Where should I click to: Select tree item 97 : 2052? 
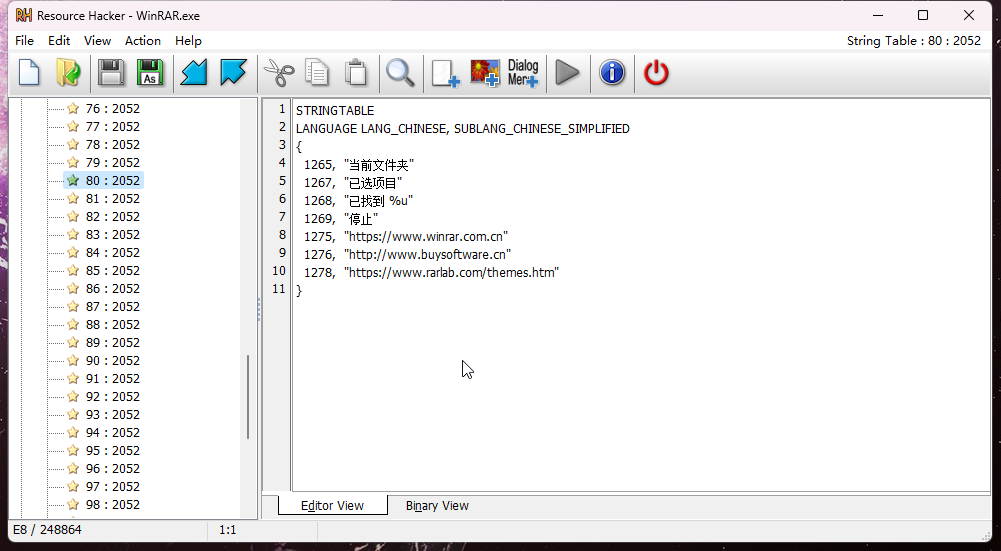pyautogui.click(x=113, y=487)
